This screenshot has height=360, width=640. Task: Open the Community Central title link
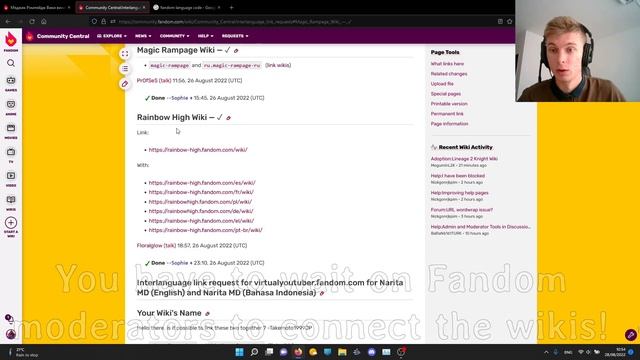pos(63,36)
